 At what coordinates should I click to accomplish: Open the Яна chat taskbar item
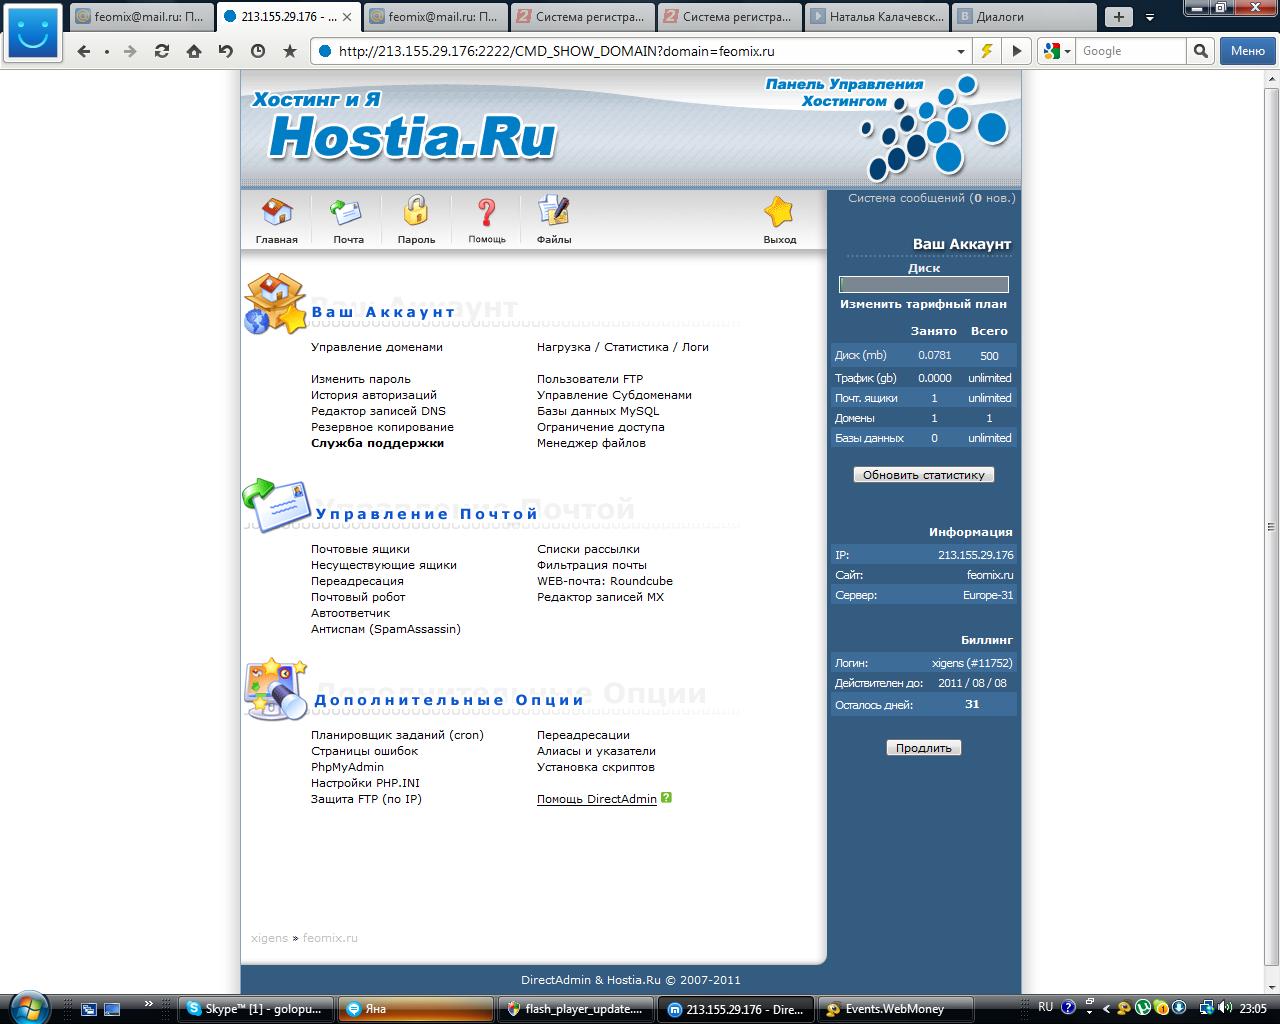(x=416, y=1009)
